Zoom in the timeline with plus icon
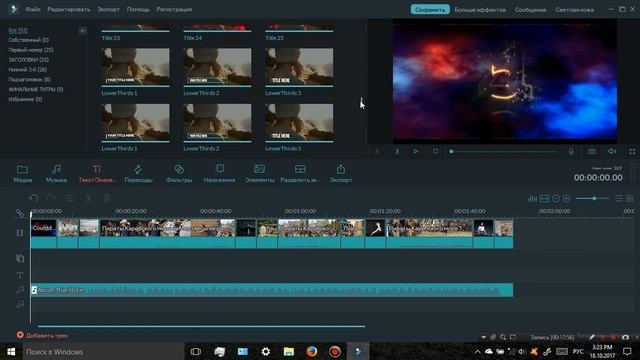This screenshot has height=360, width=640. (566, 198)
